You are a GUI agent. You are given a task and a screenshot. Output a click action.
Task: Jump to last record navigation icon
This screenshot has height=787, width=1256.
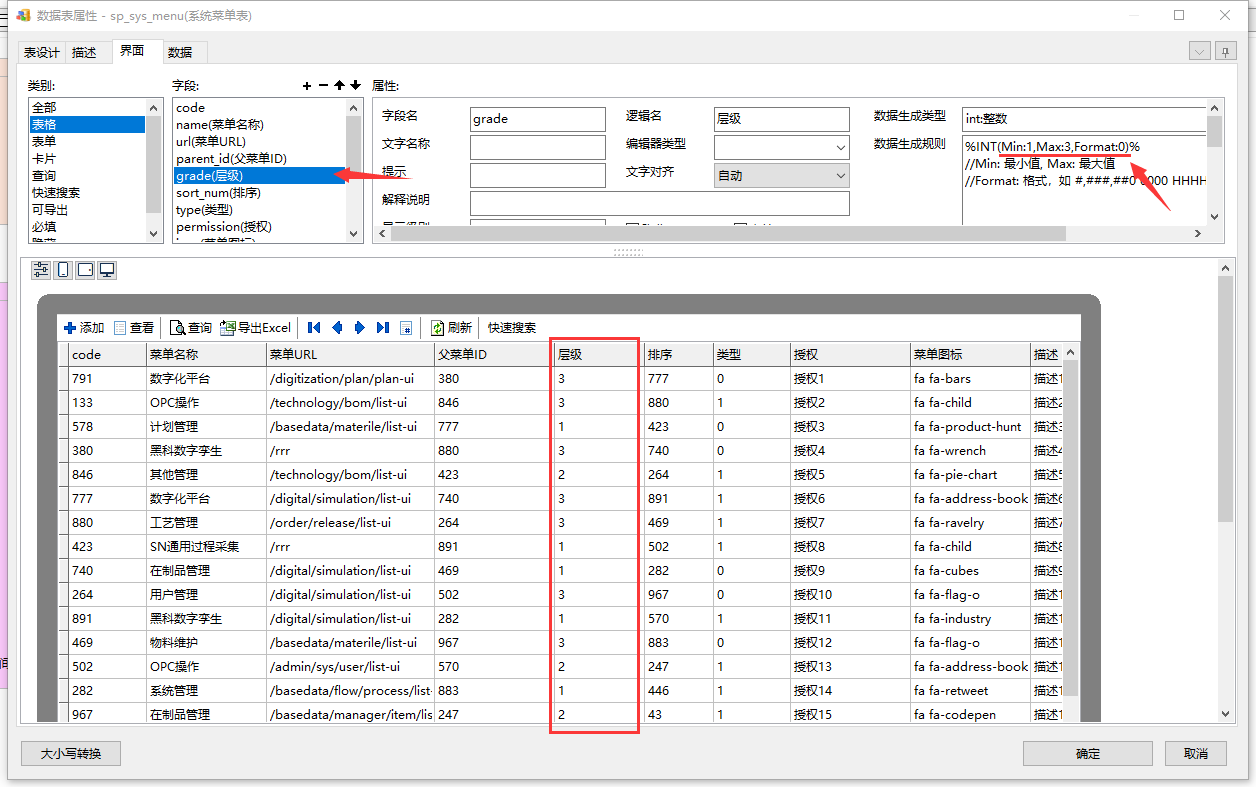(383, 328)
